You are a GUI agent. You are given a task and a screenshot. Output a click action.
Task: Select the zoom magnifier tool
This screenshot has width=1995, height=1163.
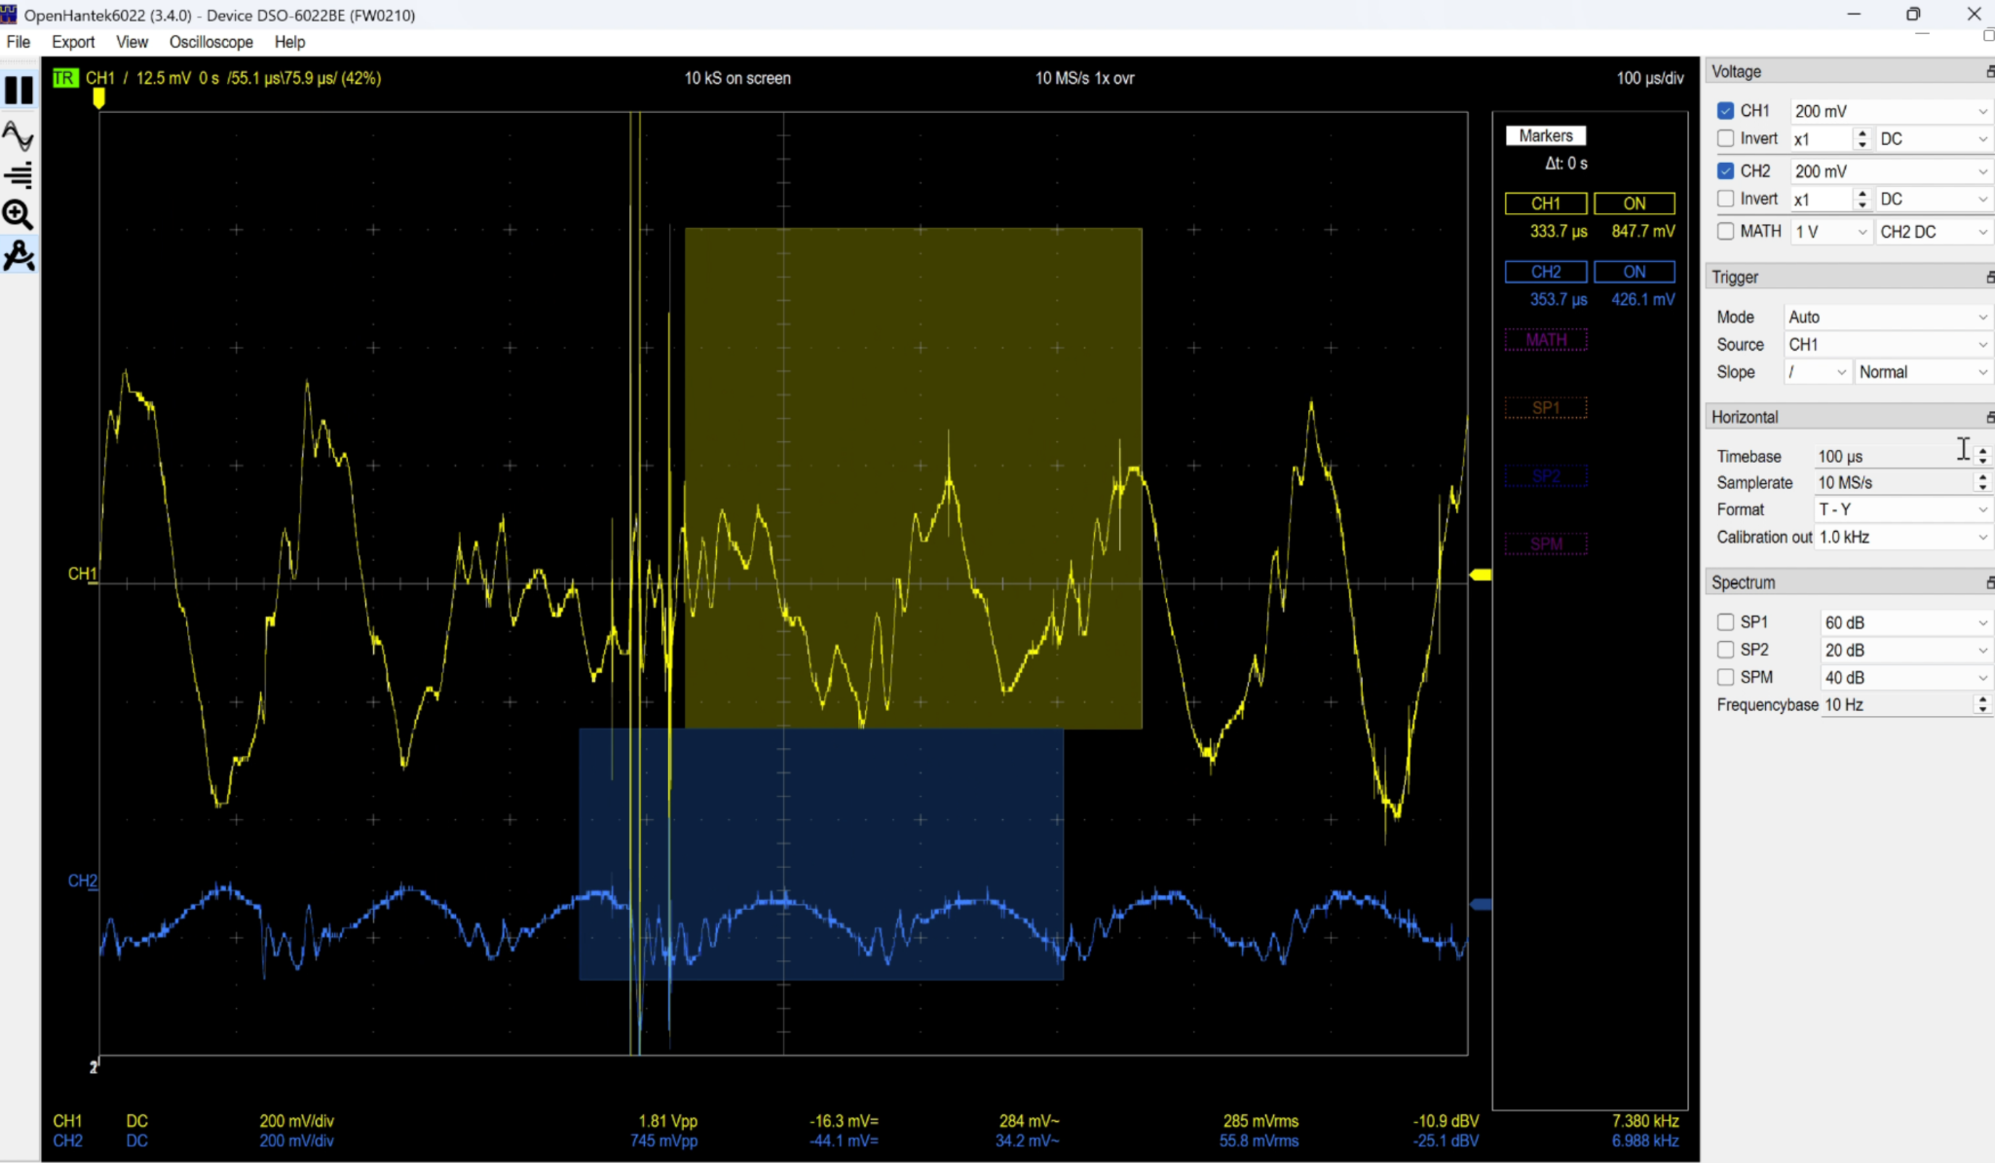coord(18,214)
